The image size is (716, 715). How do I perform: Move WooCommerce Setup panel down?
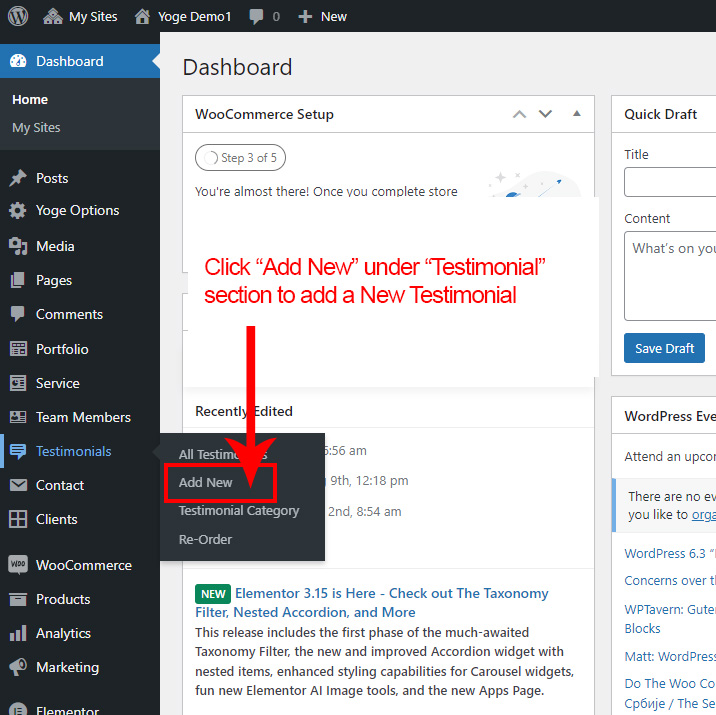pos(545,114)
